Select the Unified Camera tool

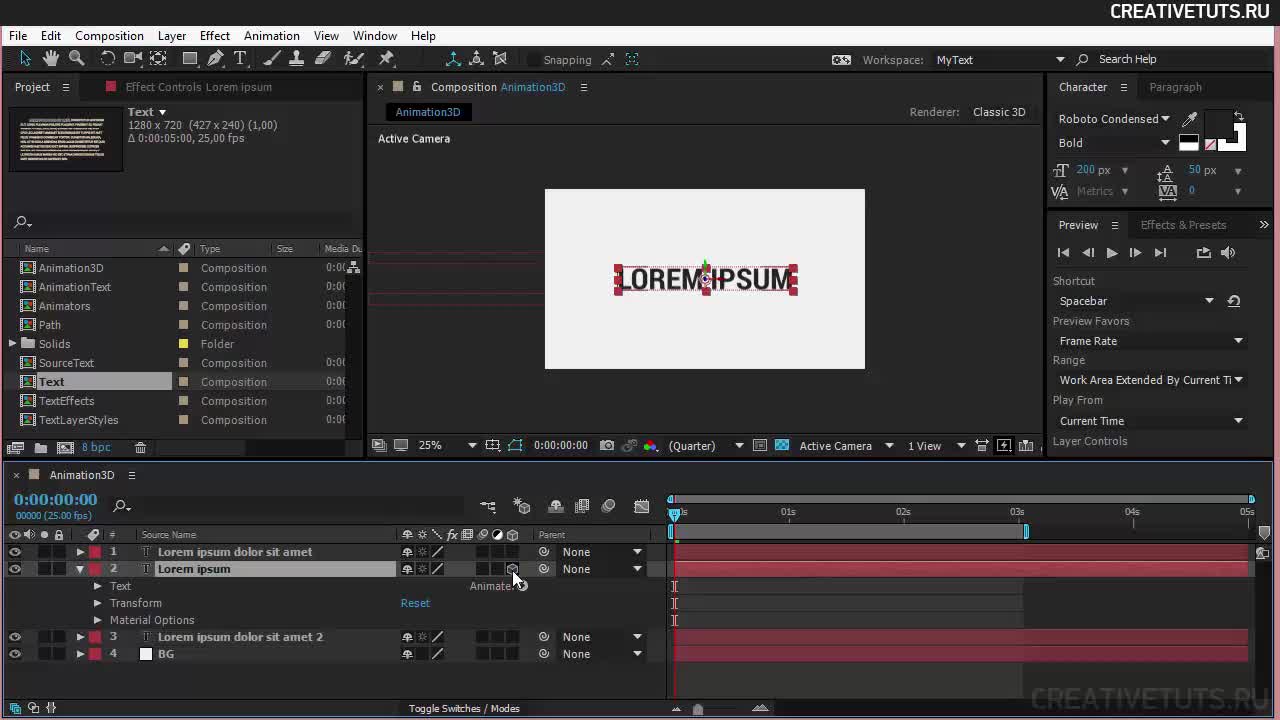point(132,59)
